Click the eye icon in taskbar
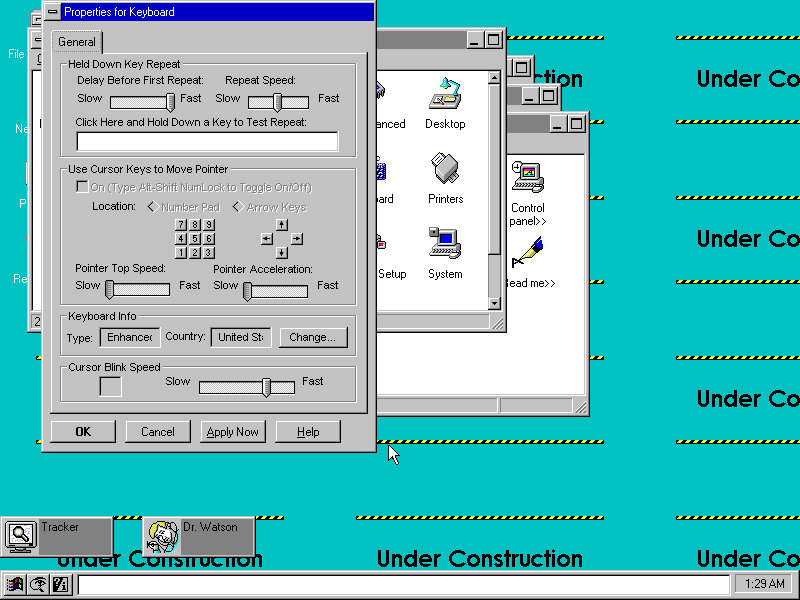The image size is (800, 600). click(37, 585)
